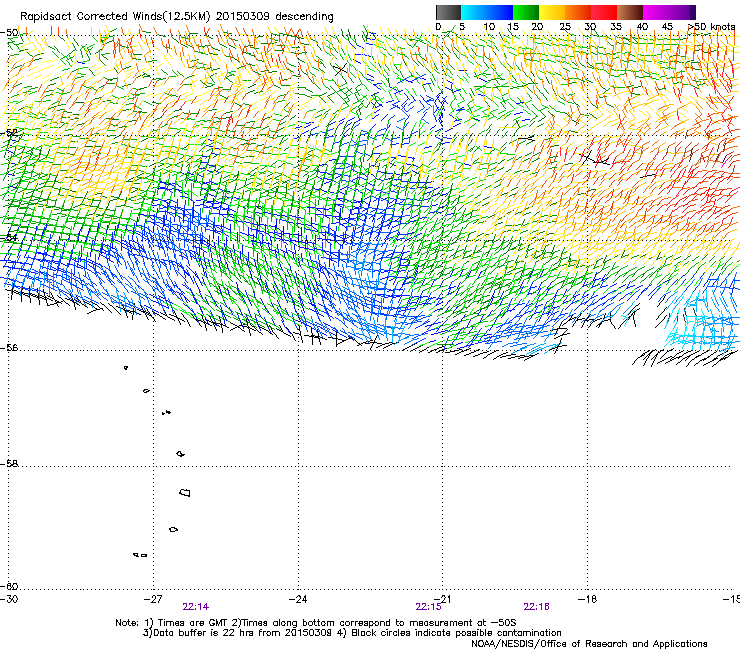The width and height of the screenshot is (740, 650).
Task: Click the date text '20150309 descending'
Action: click(x=275, y=17)
